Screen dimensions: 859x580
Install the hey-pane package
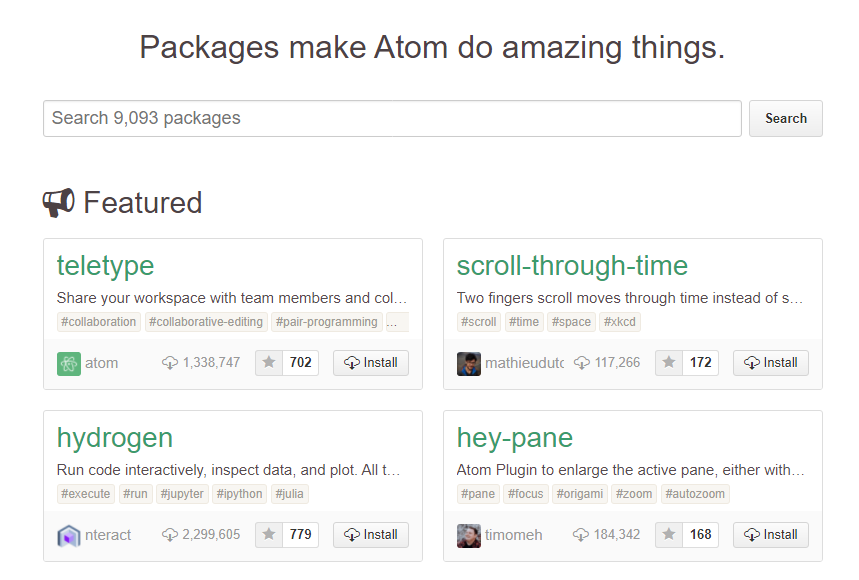pyautogui.click(x=771, y=535)
